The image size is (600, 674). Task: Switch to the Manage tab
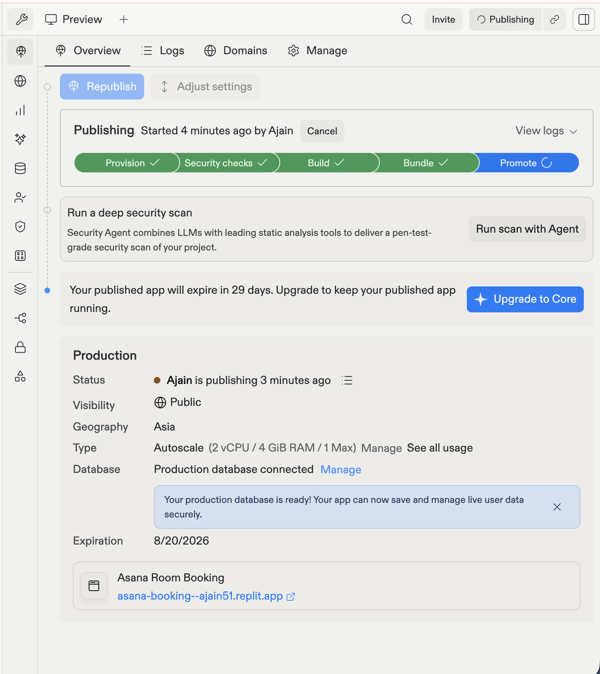317,51
